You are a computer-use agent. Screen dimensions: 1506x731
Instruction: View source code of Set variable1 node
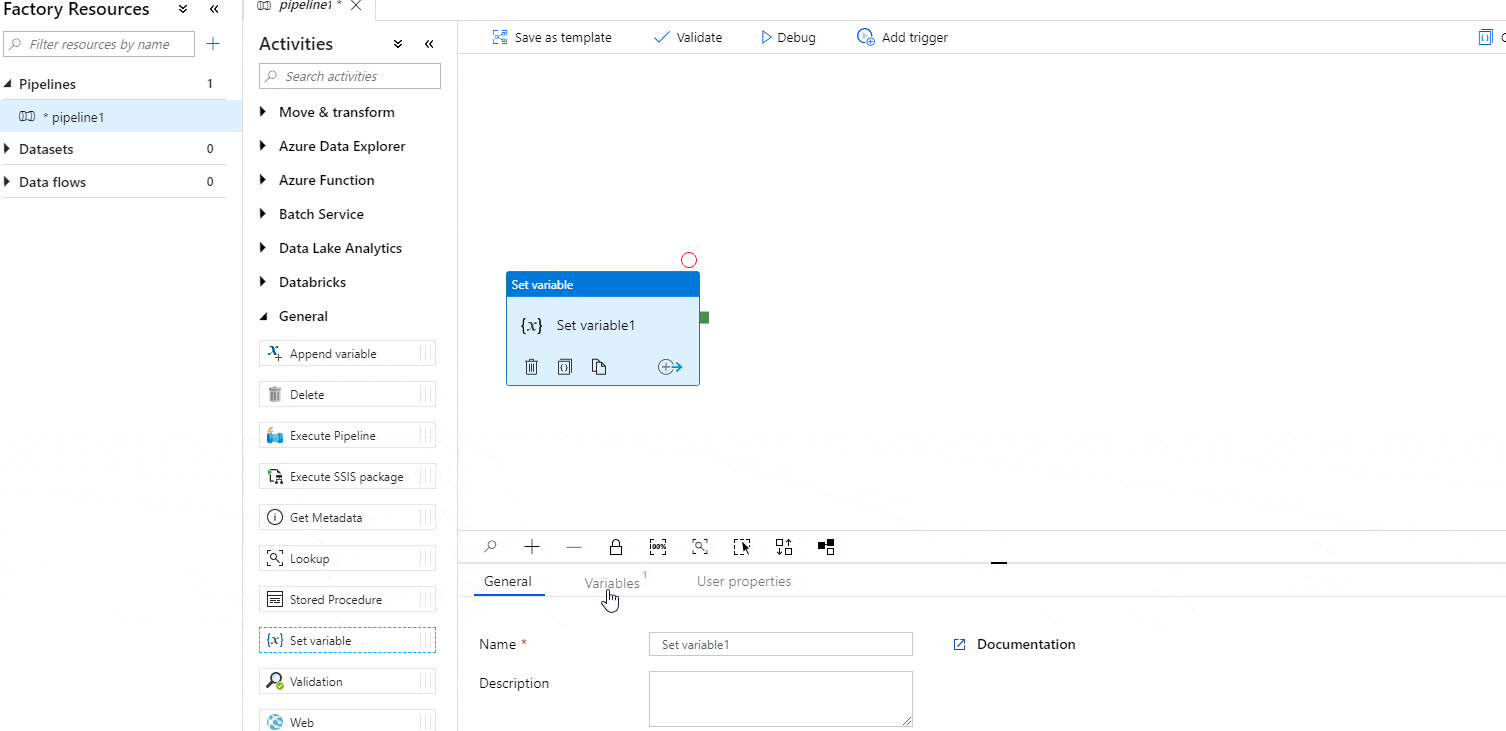[x=565, y=367]
